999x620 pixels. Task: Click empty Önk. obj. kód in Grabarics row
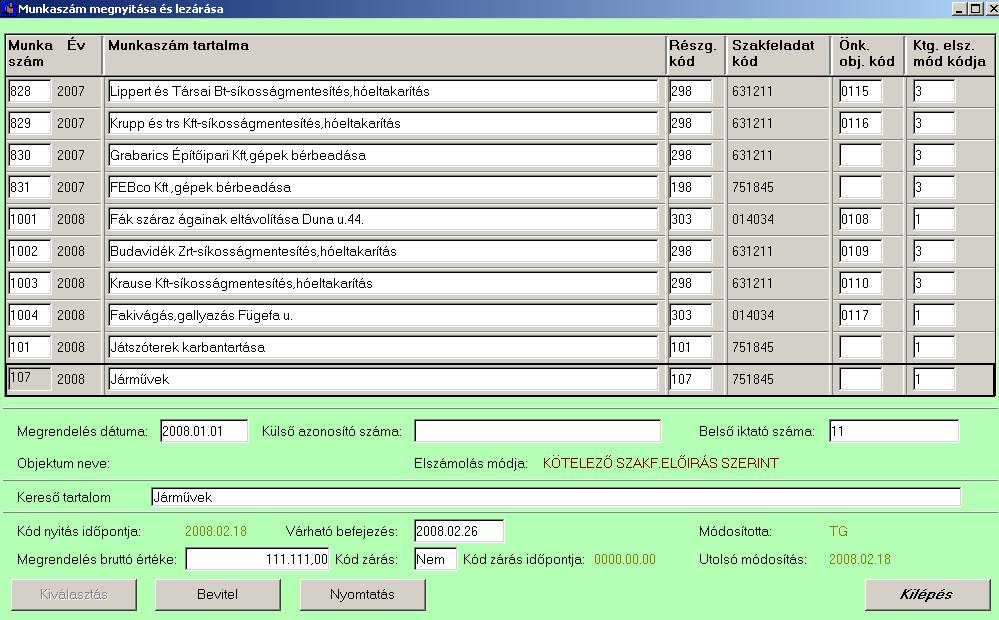point(861,155)
